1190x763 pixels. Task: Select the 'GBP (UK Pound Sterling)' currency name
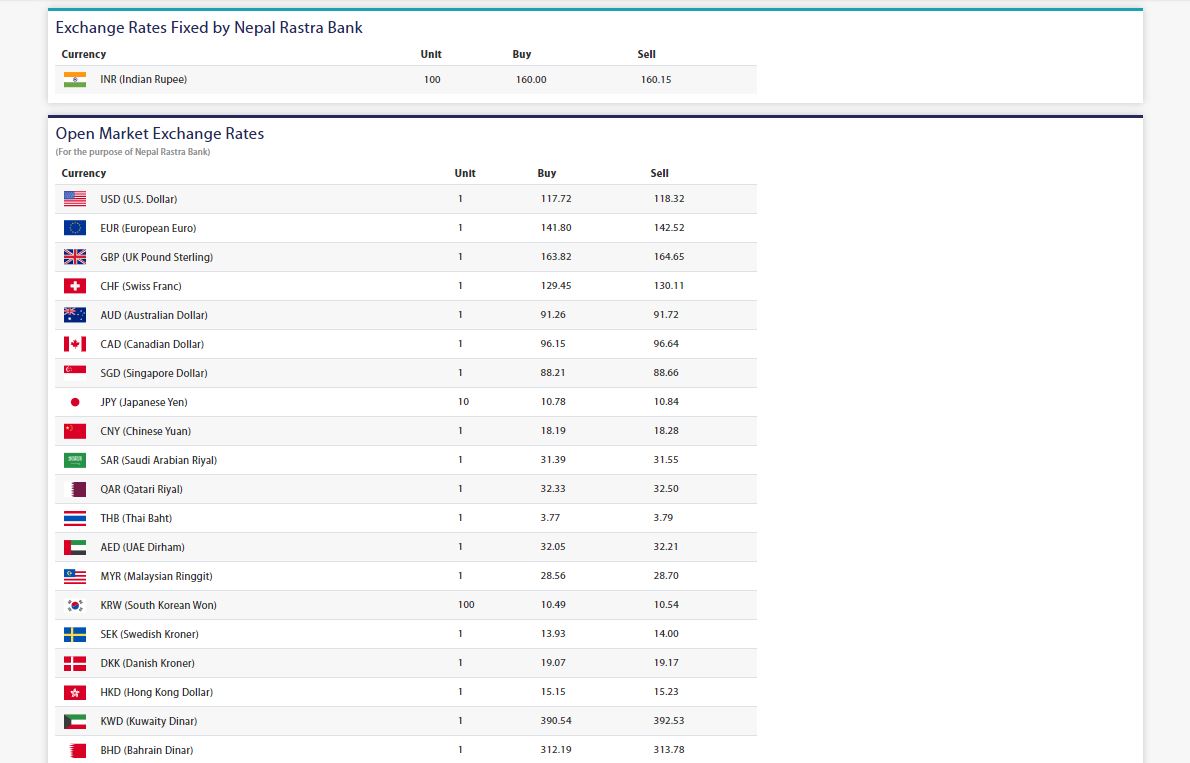(x=156, y=257)
